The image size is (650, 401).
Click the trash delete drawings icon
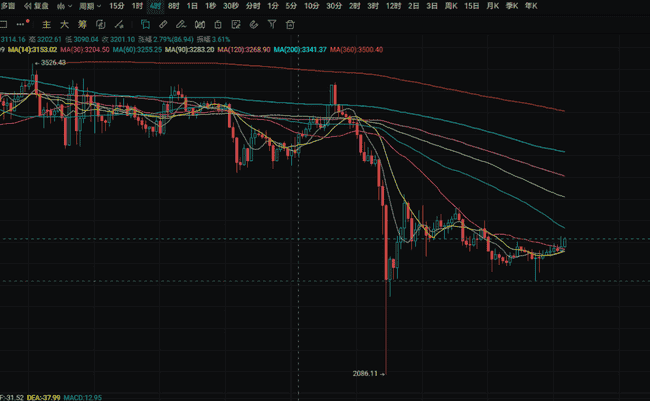[x=290, y=23]
